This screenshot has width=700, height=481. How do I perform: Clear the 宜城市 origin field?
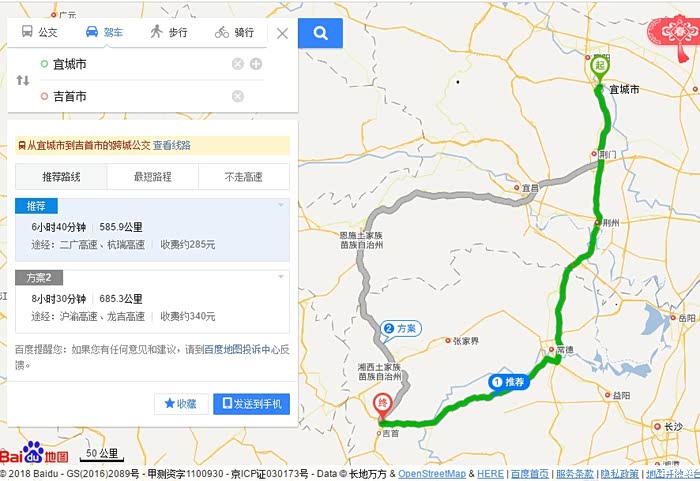(238, 64)
